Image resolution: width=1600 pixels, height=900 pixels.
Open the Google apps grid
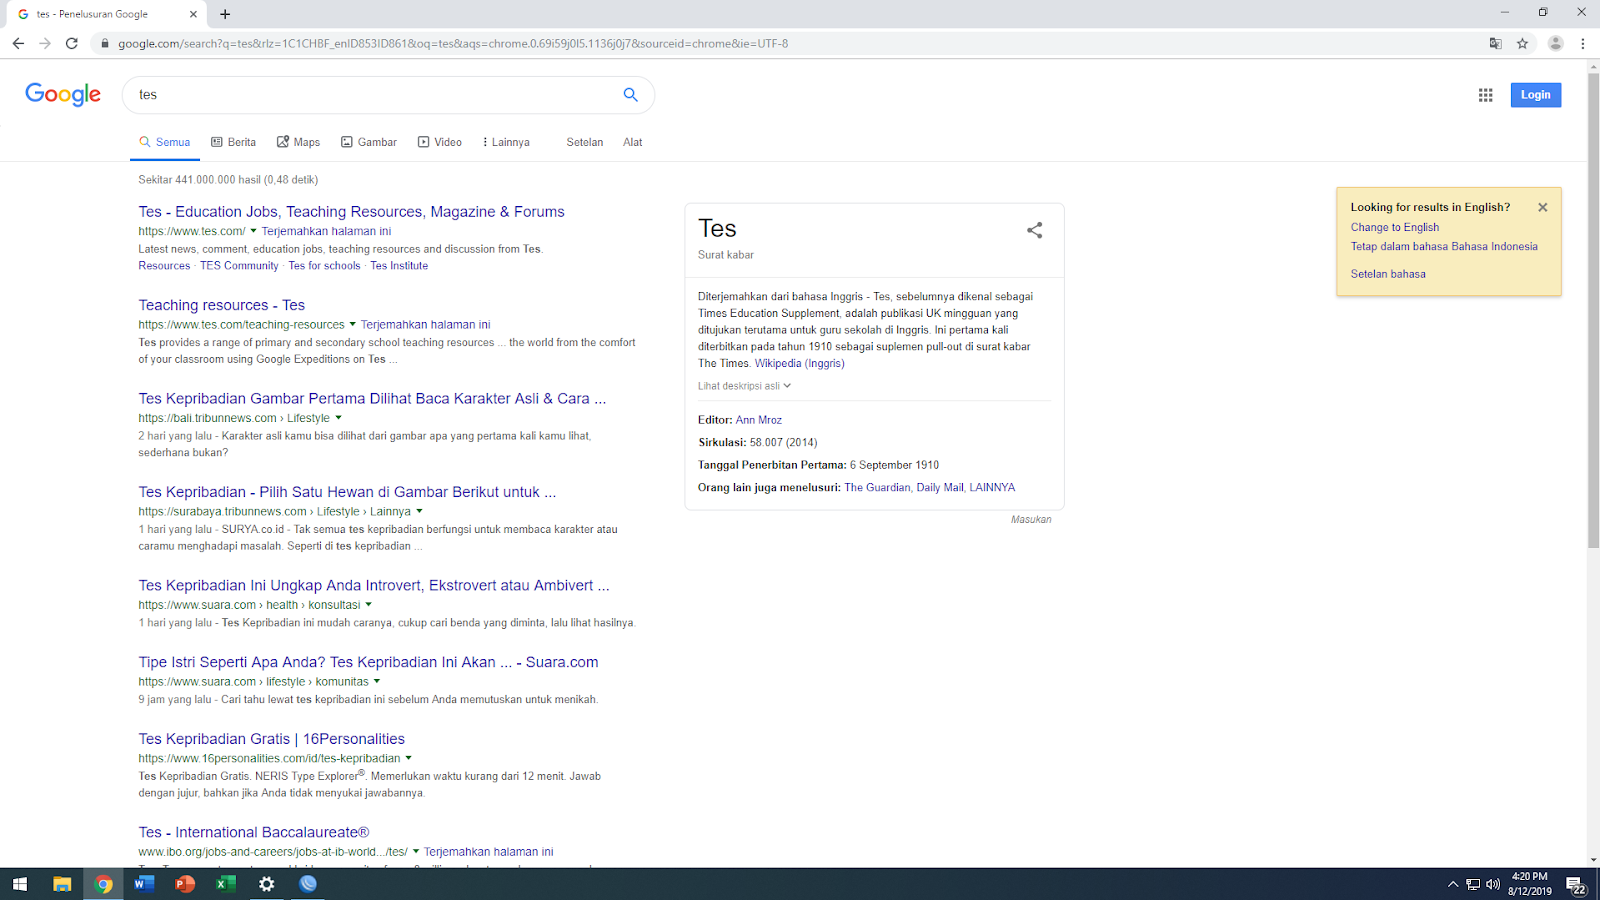coord(1485,95)
